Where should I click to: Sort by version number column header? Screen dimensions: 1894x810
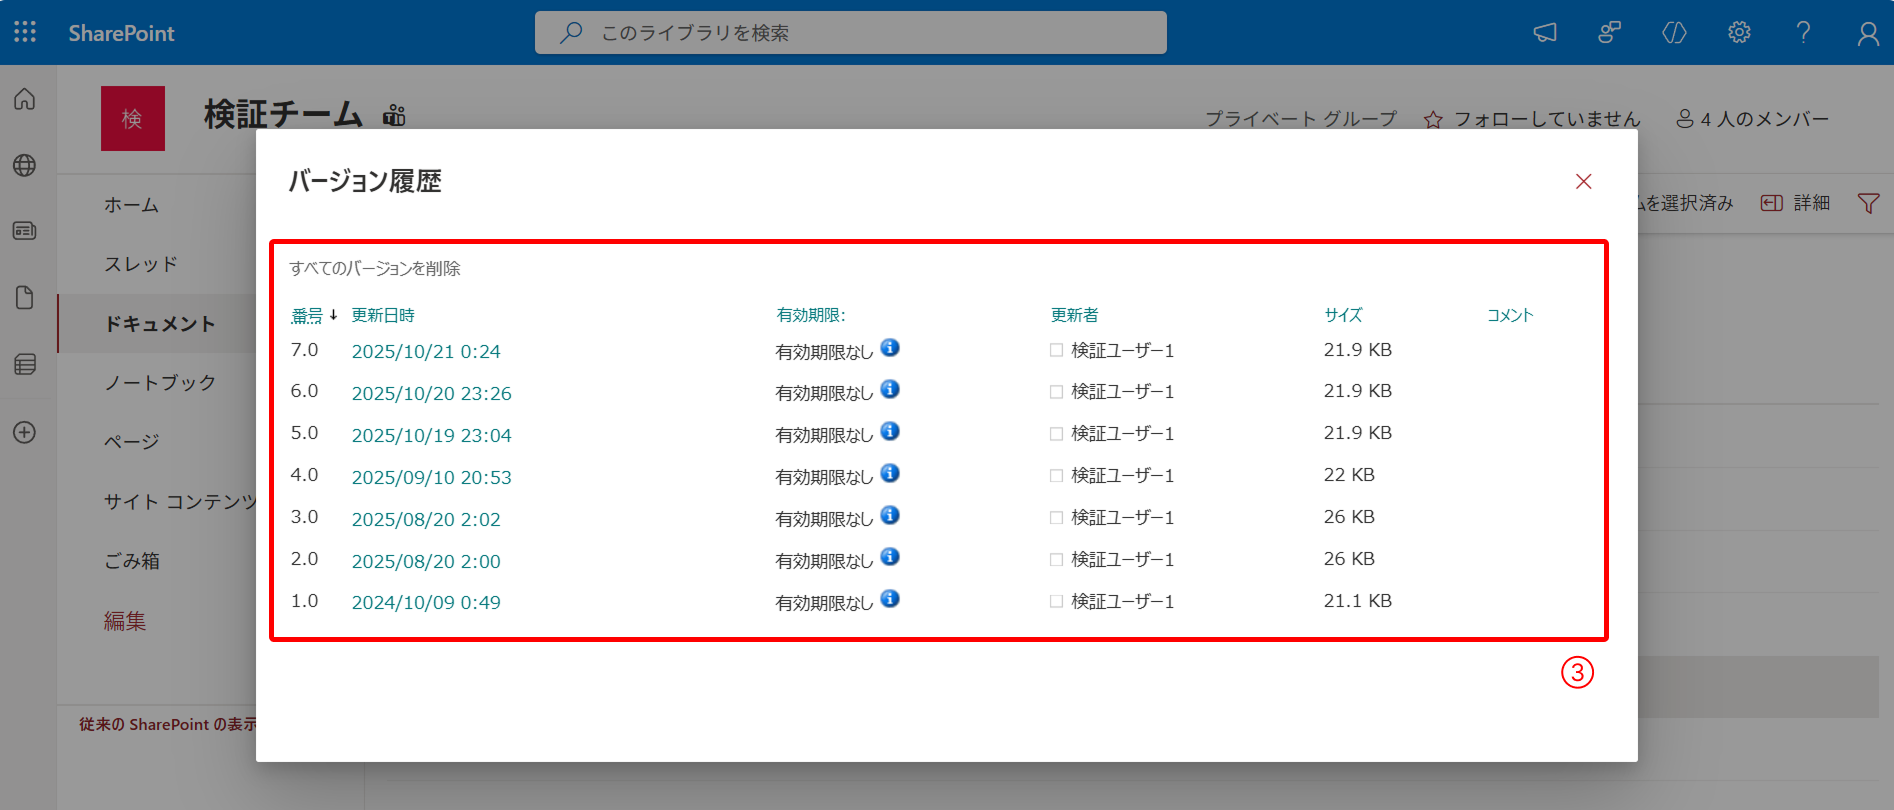point(307,315)
